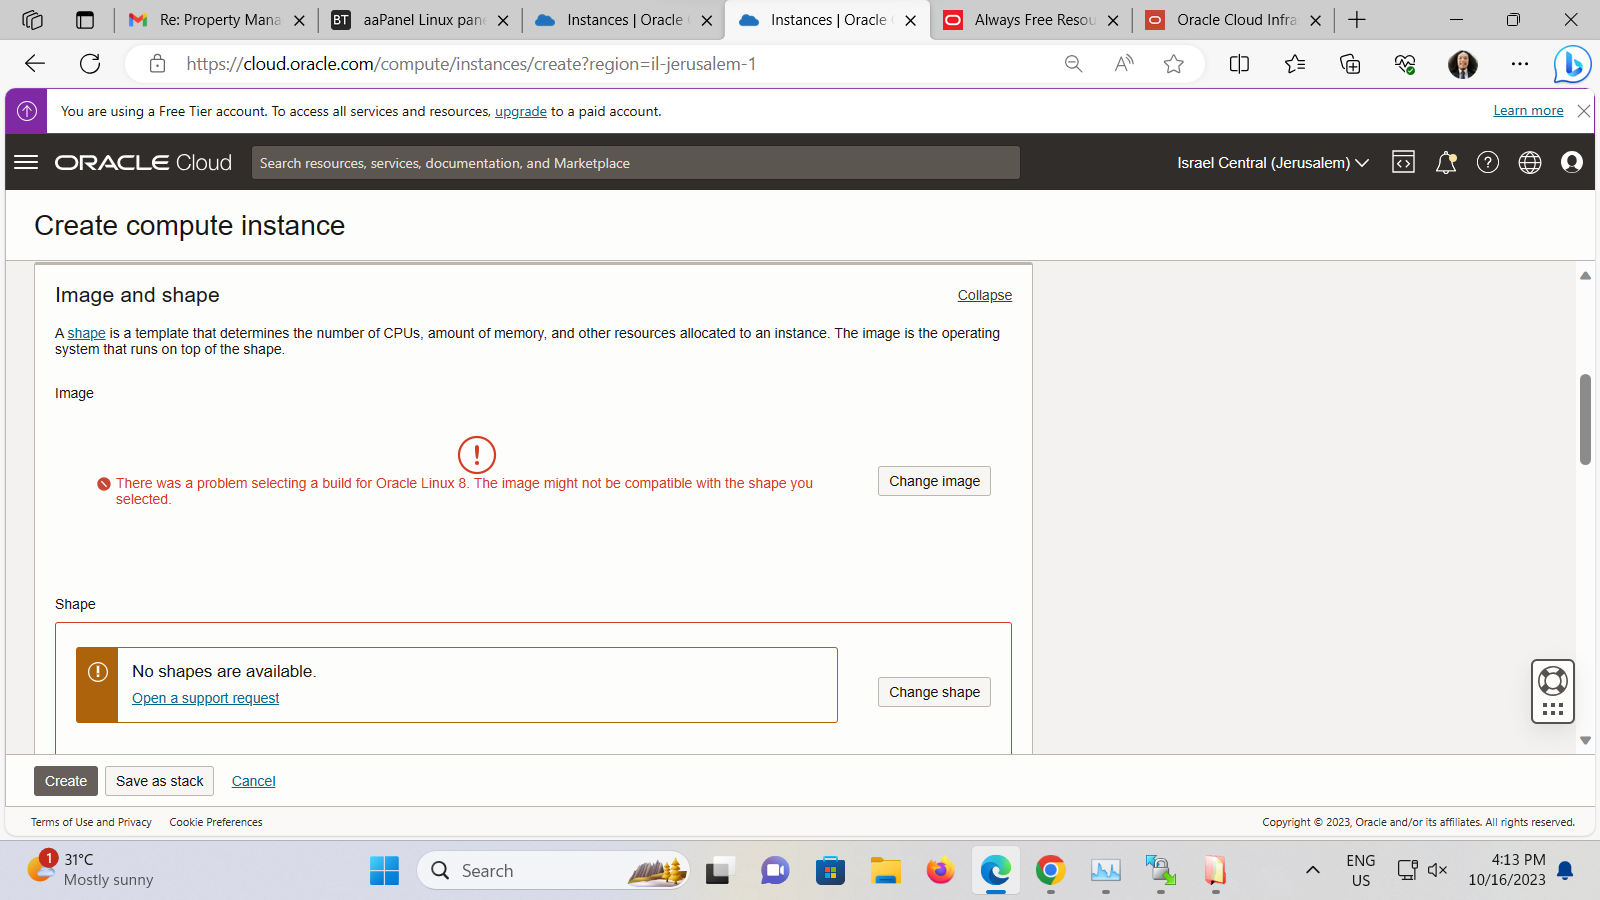Cancel the instance creation
Image resolution: width=1600 pixels, height=900 pixels.
click(254, 781)
